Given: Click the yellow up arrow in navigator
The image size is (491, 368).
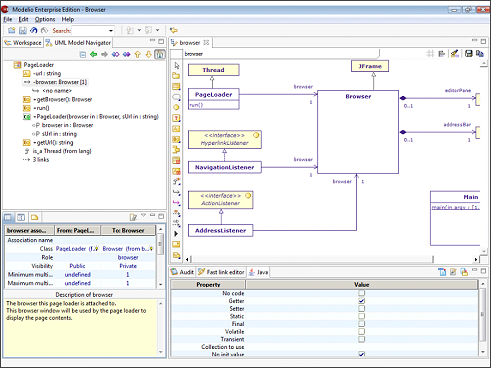Looking at the screenshot, I should click(138, 54).
